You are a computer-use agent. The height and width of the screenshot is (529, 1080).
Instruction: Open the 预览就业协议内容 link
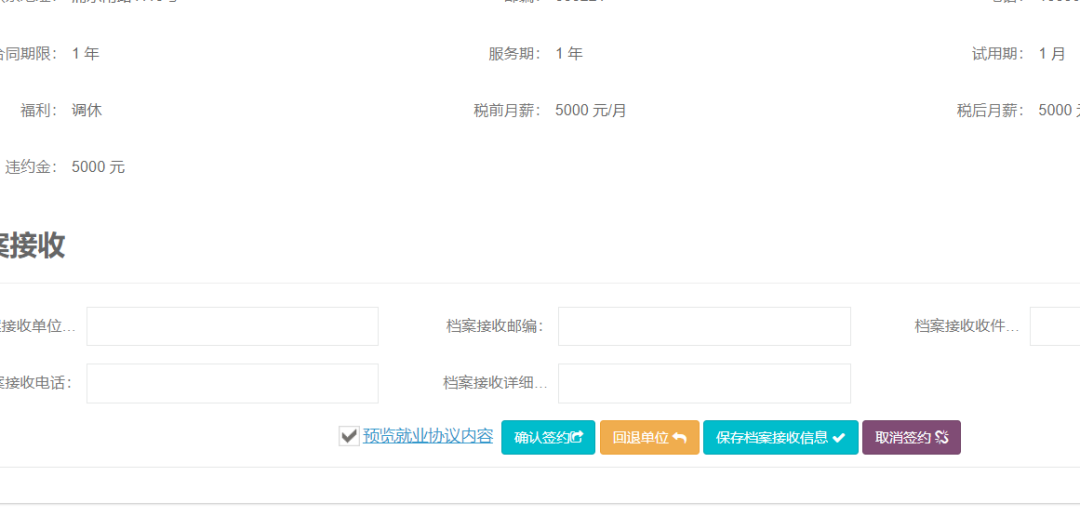point(428,436)
